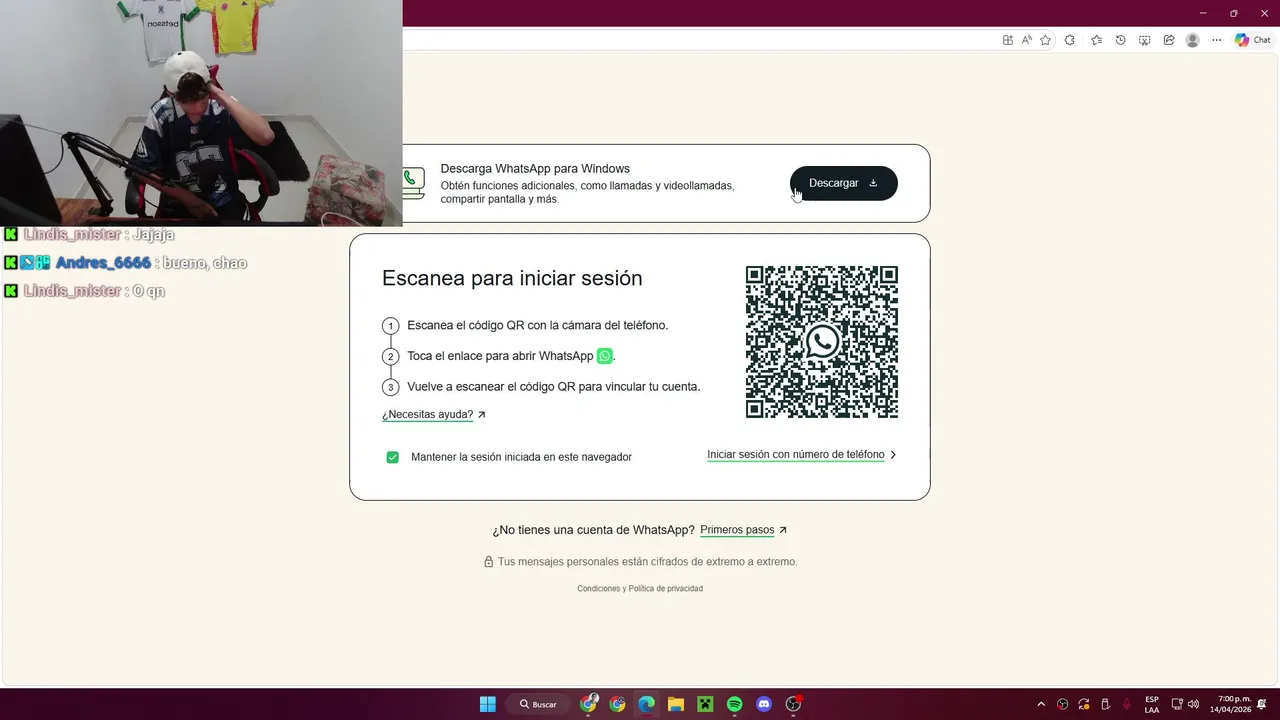Viewport: 1280px width, 720px height.
Task: Open the browser profile avatar
Action: [x=1192, y=40]
